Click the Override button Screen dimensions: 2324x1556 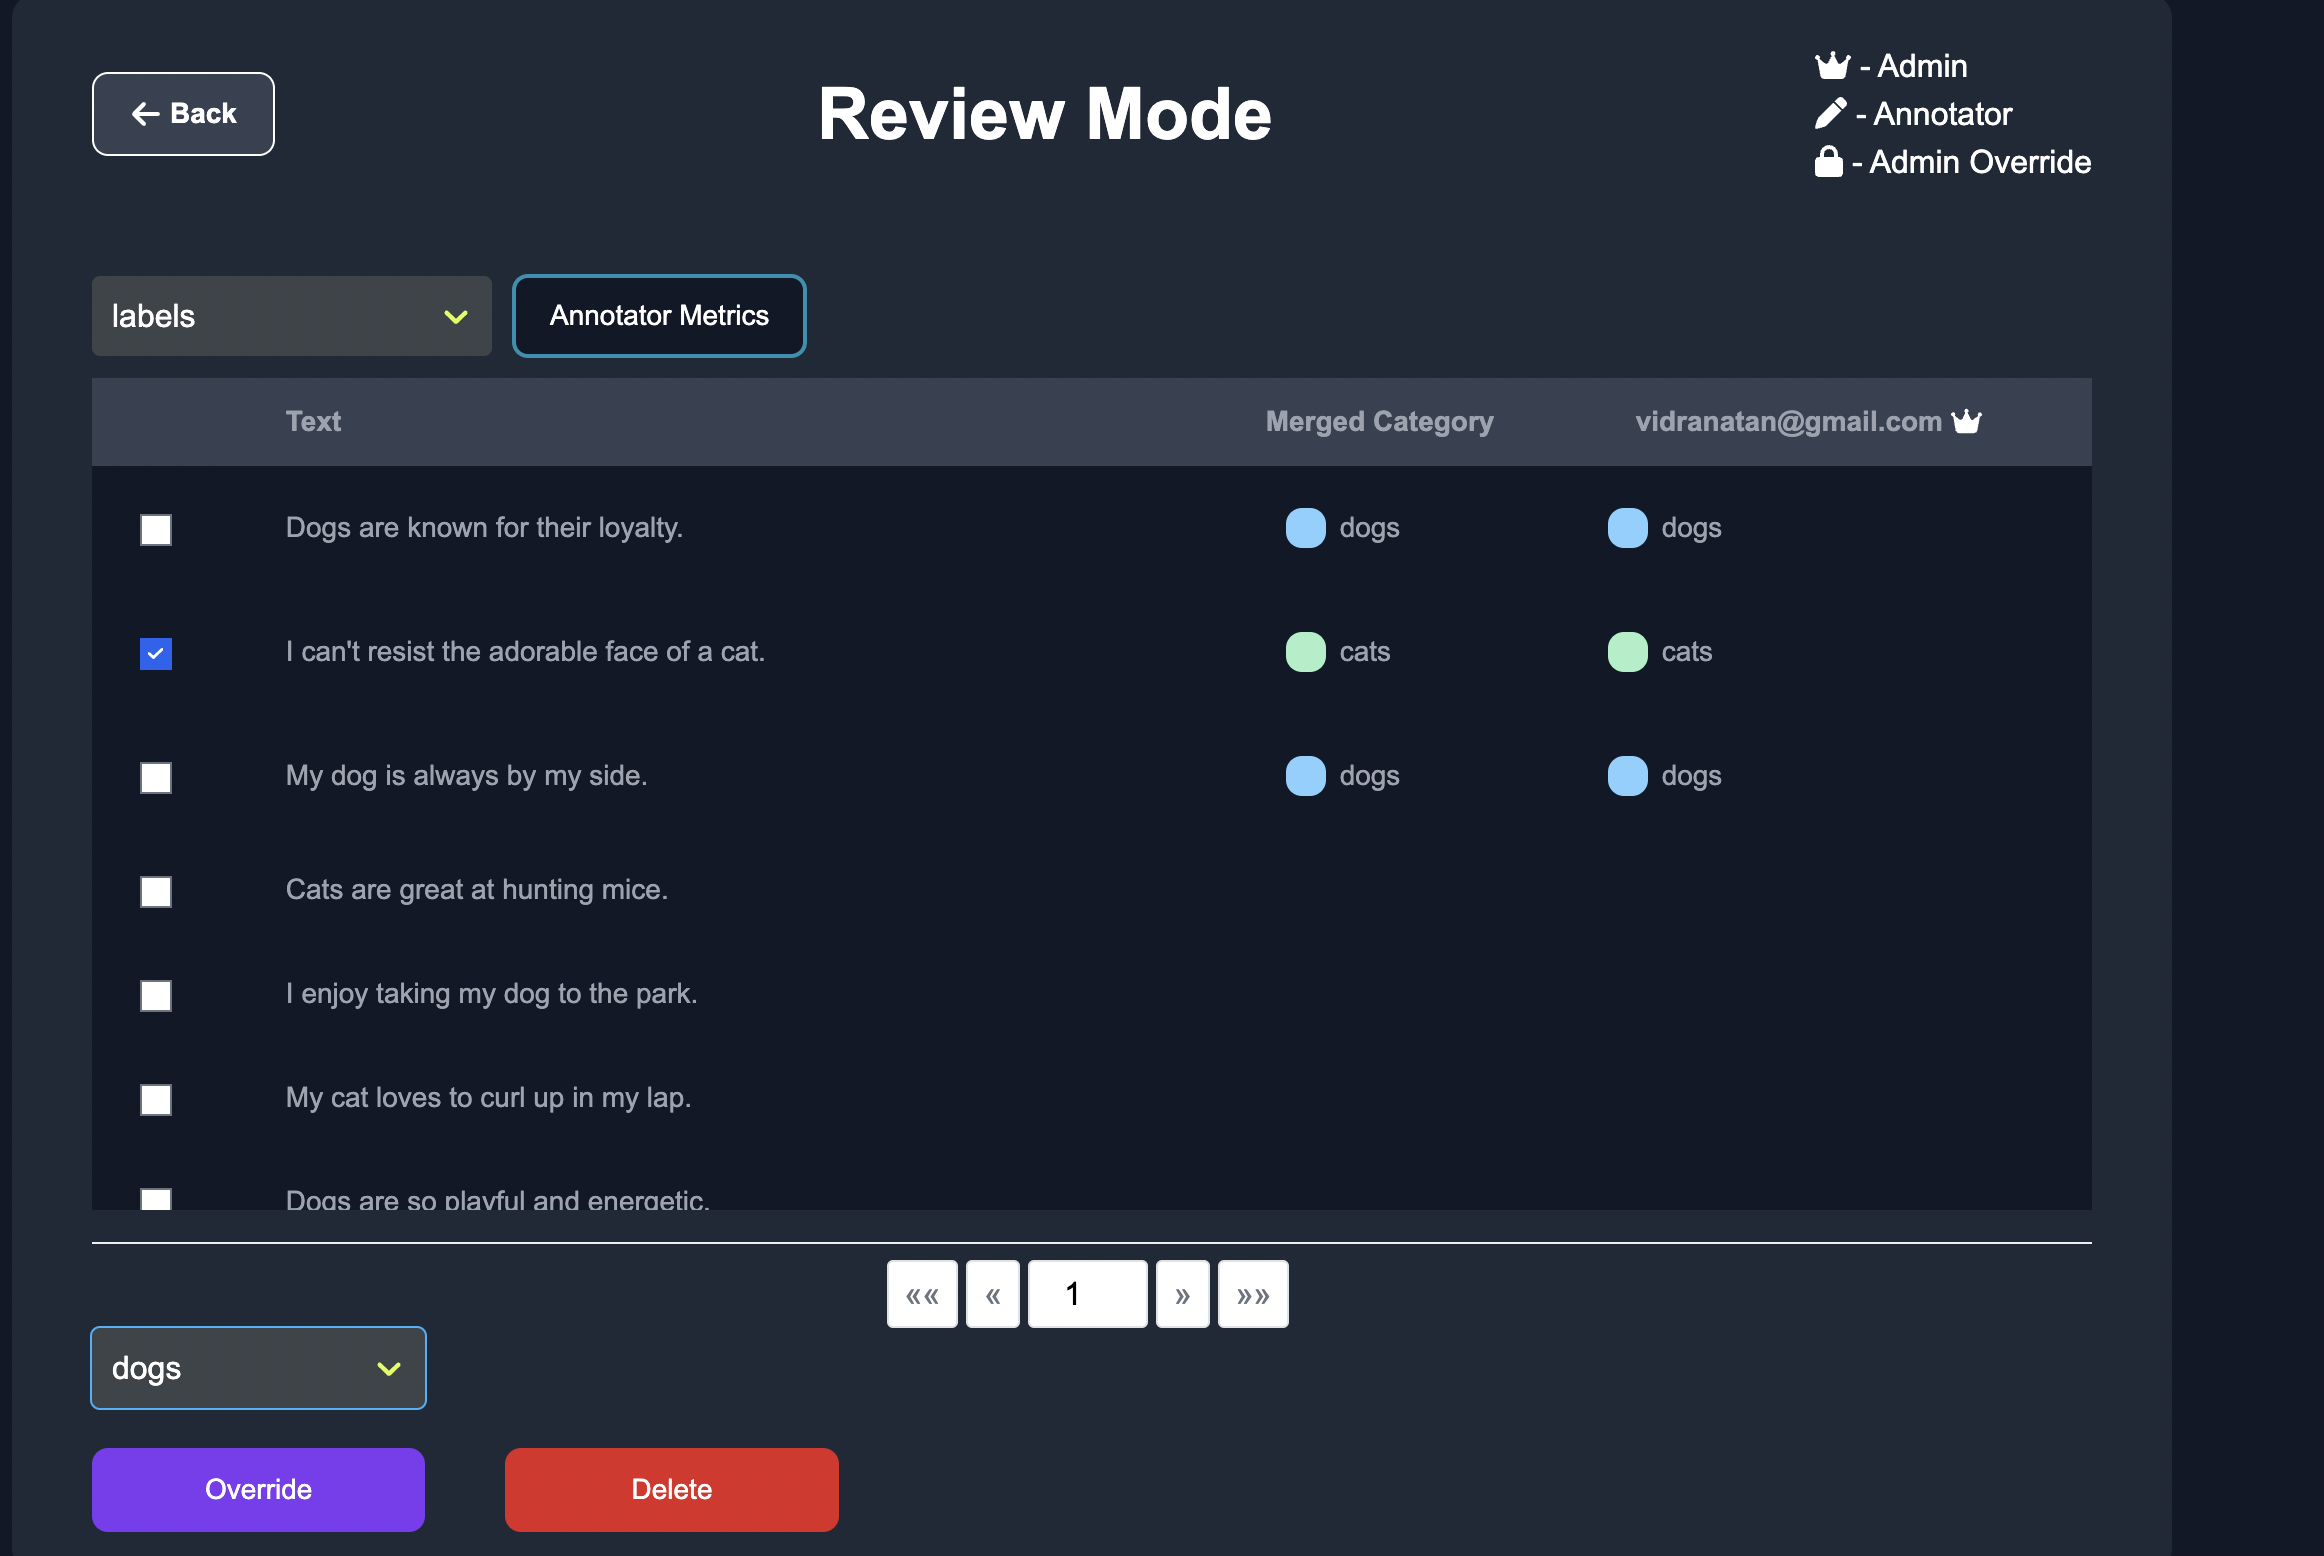click(x=258, y=1489)
